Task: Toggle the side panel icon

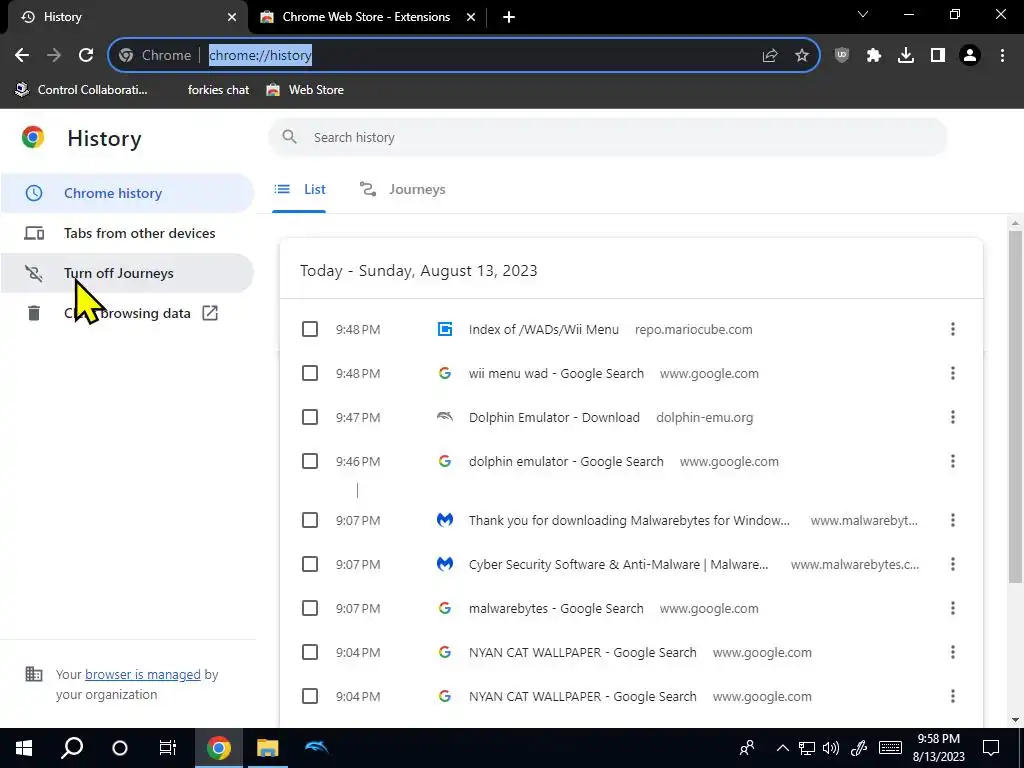Action: point(938,56)
